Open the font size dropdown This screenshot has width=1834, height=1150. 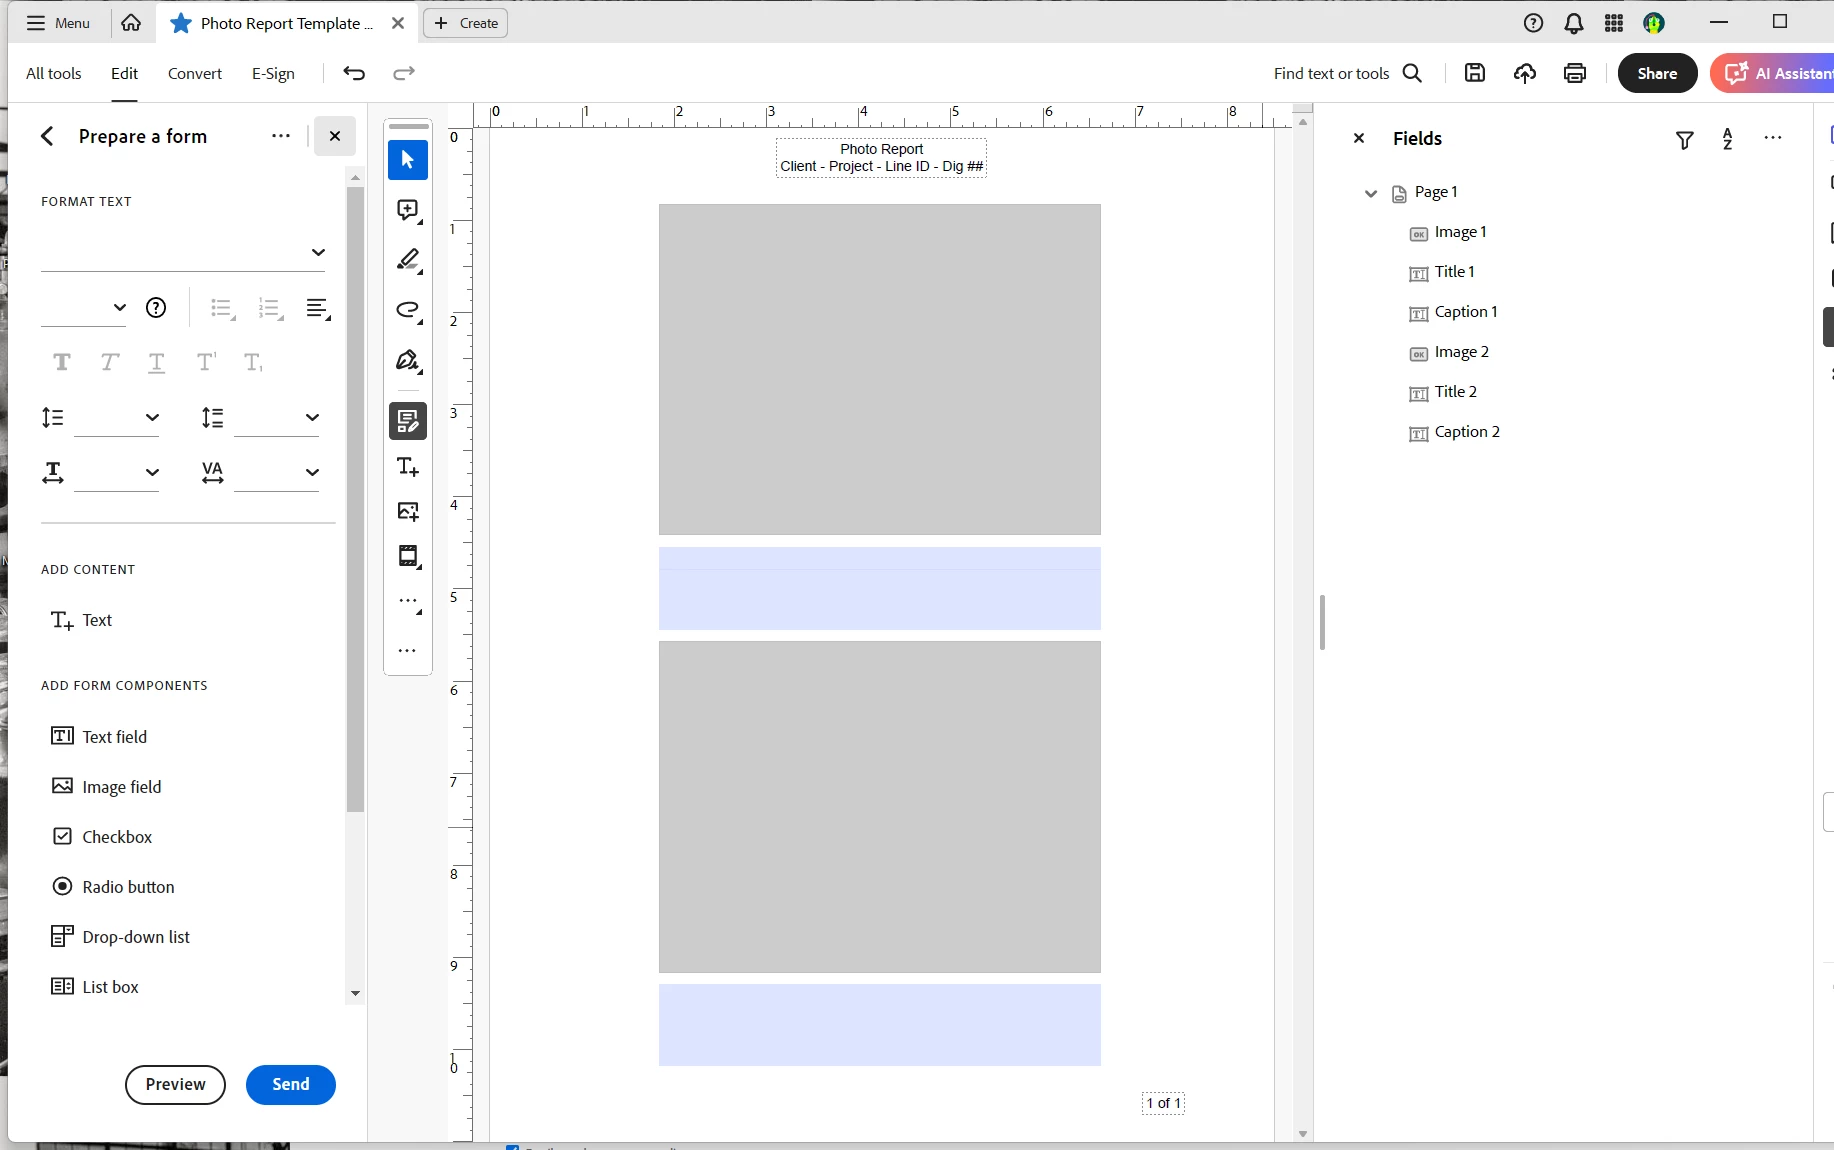[x=84, y=308]
